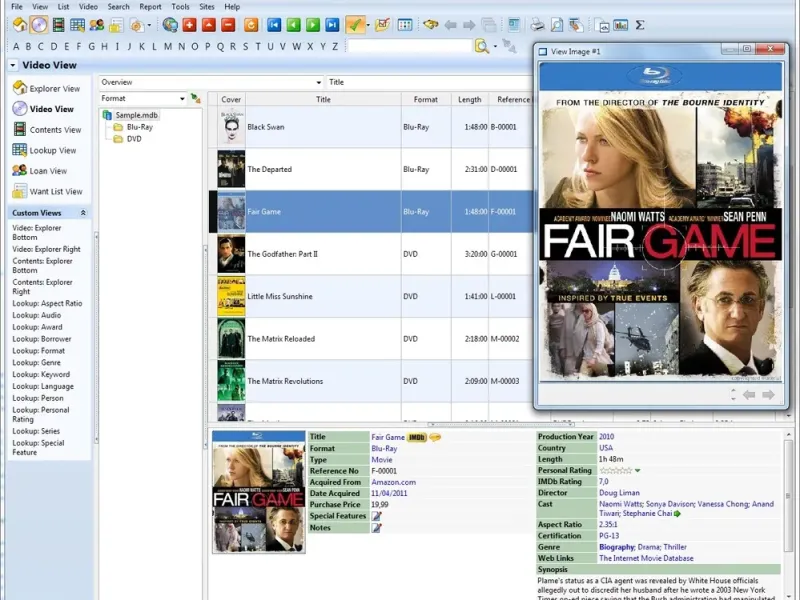Open the search options dropdown arrow
The height and width of the screenshot is (600, 800).
(495, 46)
